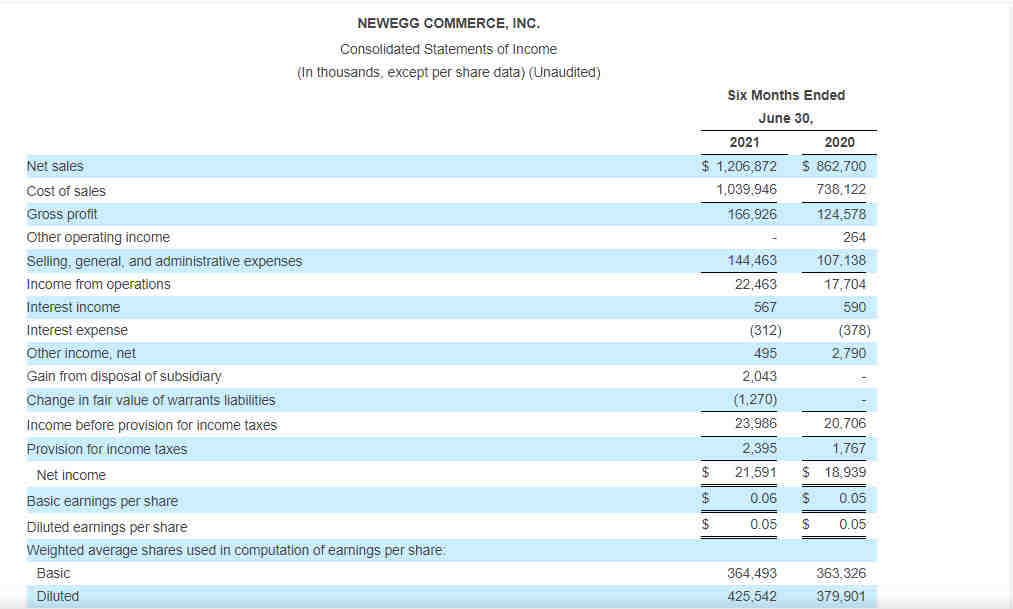Click Provision for income taxes label

pyautogui.click(x=107, y=449)
